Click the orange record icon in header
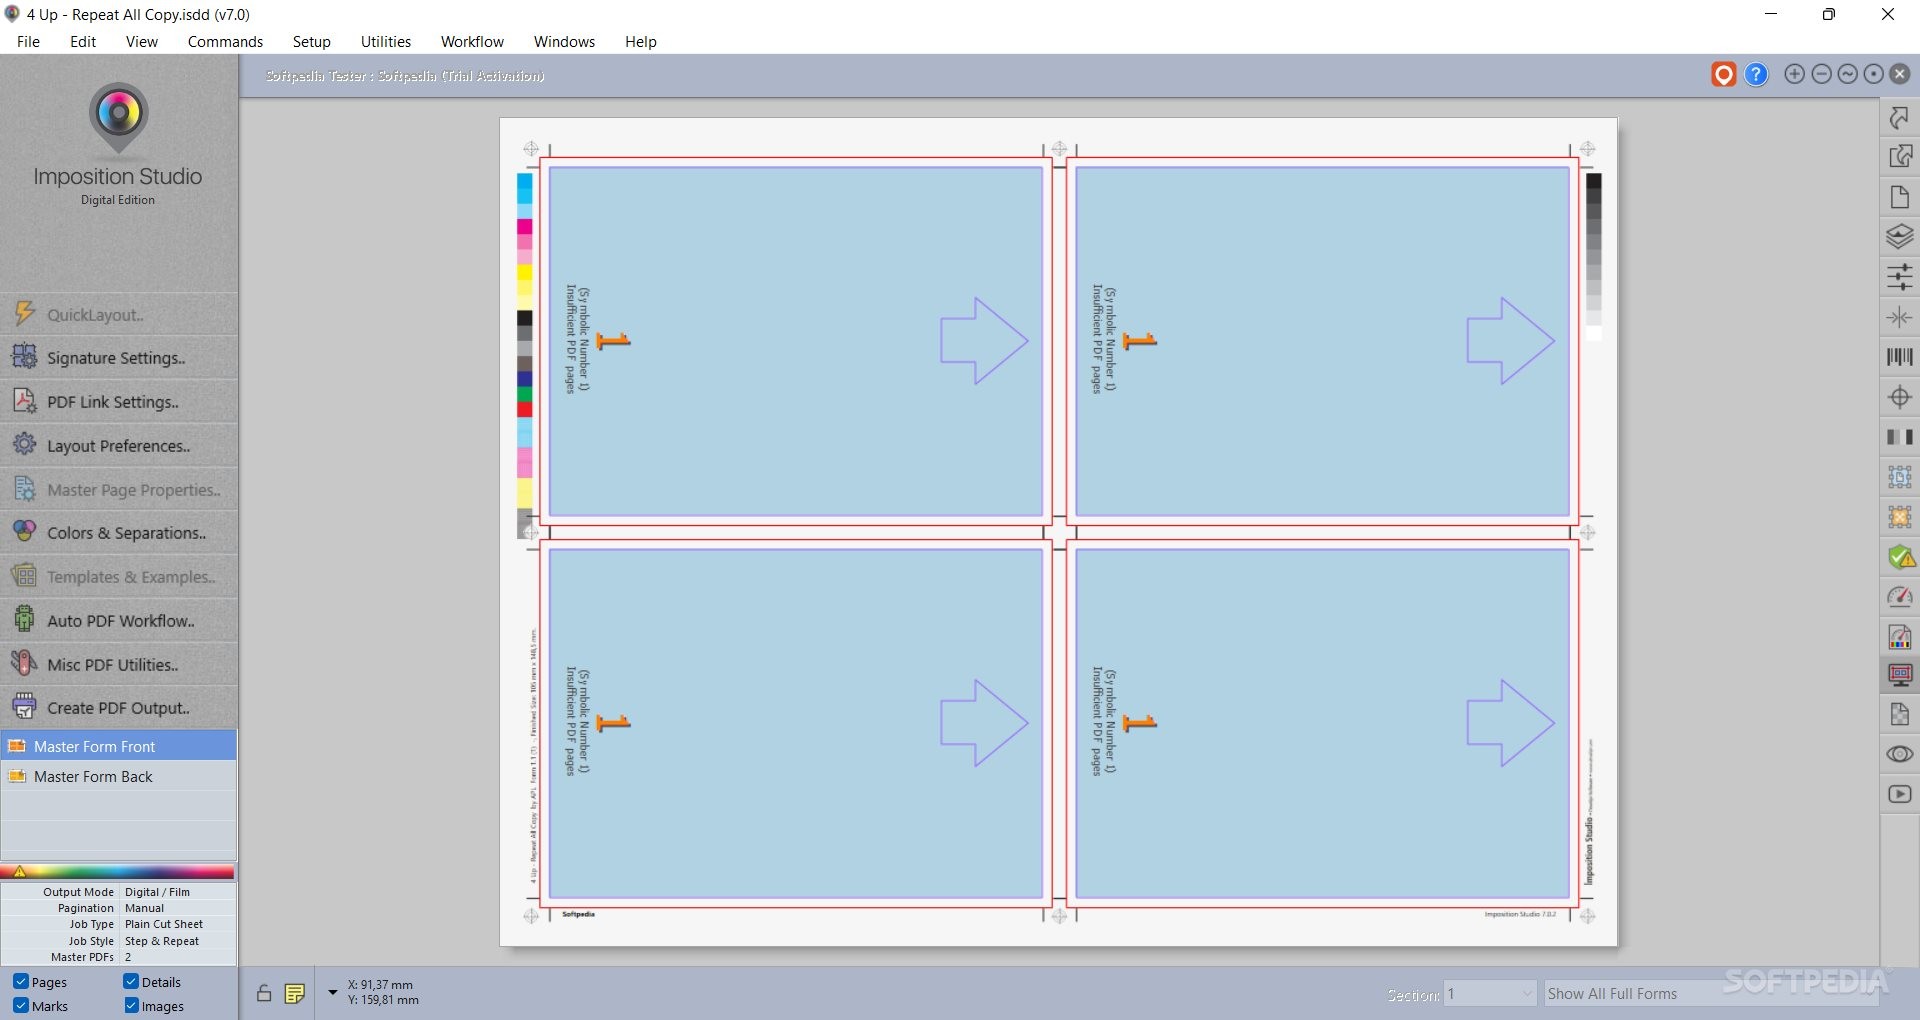 point(1723,75)
